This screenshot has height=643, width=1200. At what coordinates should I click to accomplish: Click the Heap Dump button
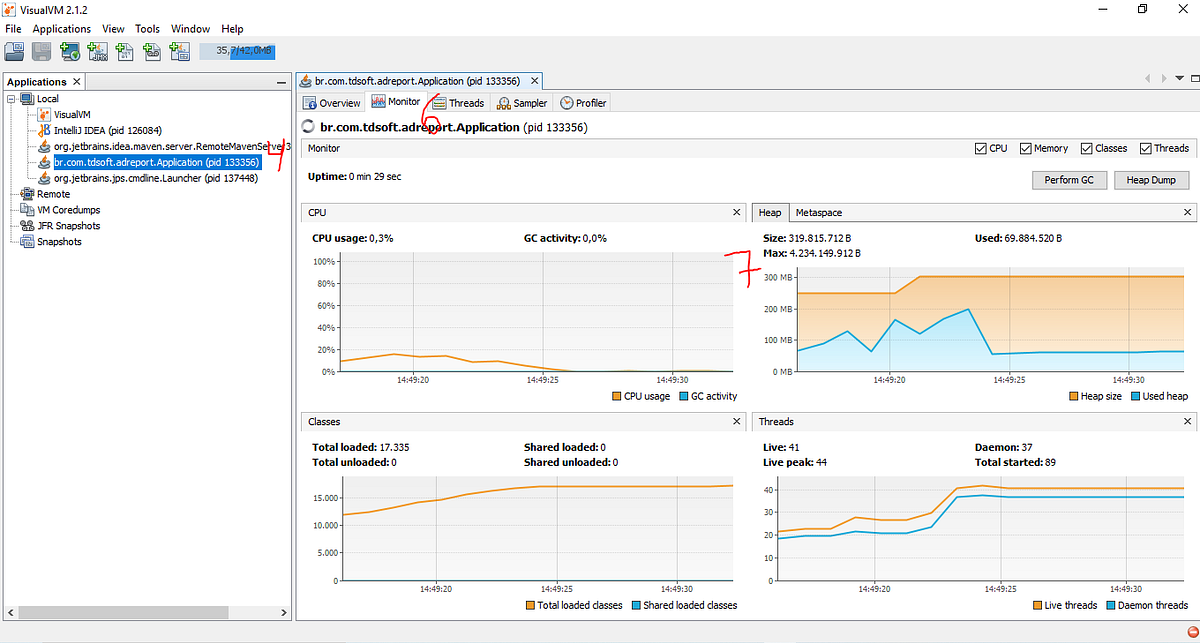tap(1151, 180)
